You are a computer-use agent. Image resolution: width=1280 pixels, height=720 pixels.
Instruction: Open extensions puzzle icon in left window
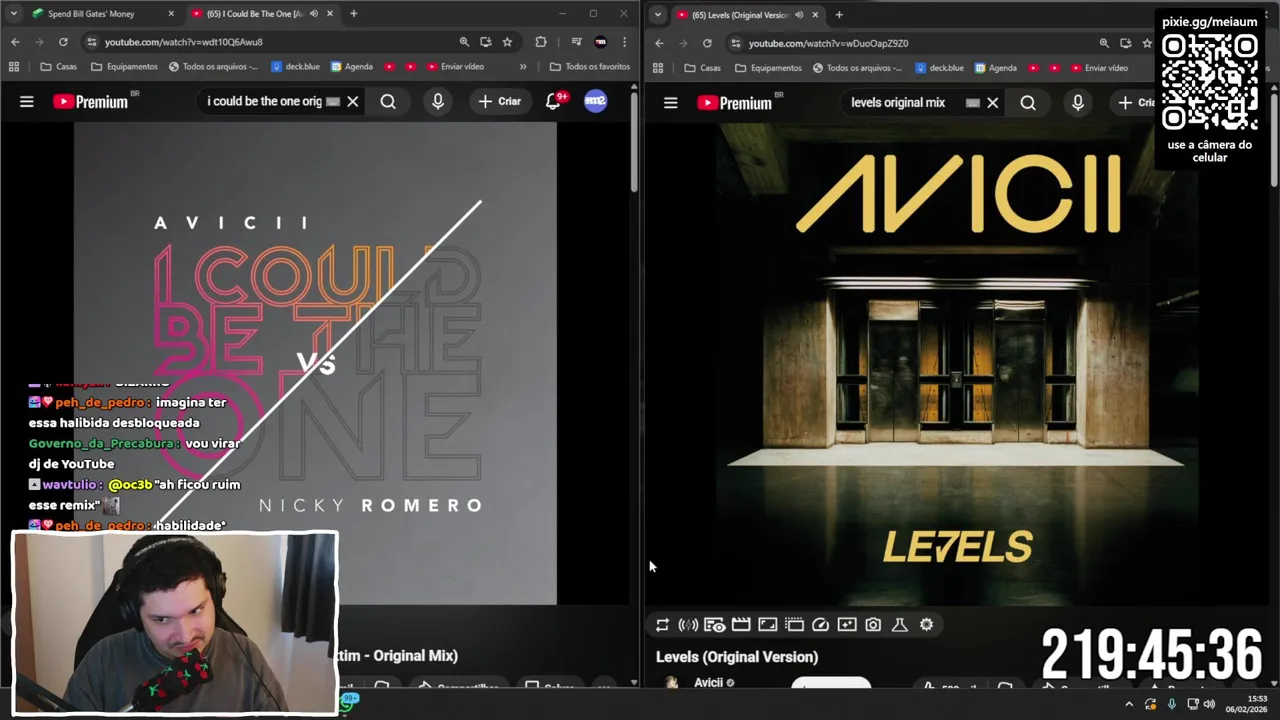[x=541, y=42]
